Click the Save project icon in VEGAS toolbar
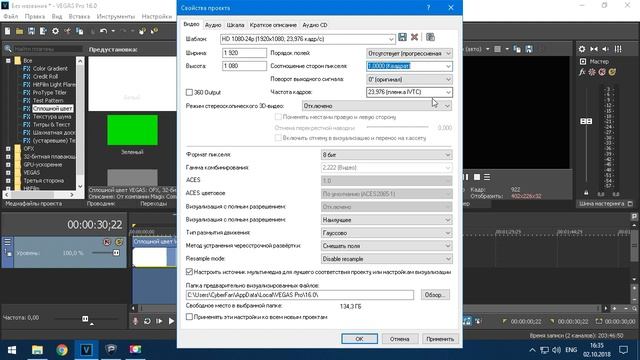This screenshot has height=360, width=640. point(31,31)
